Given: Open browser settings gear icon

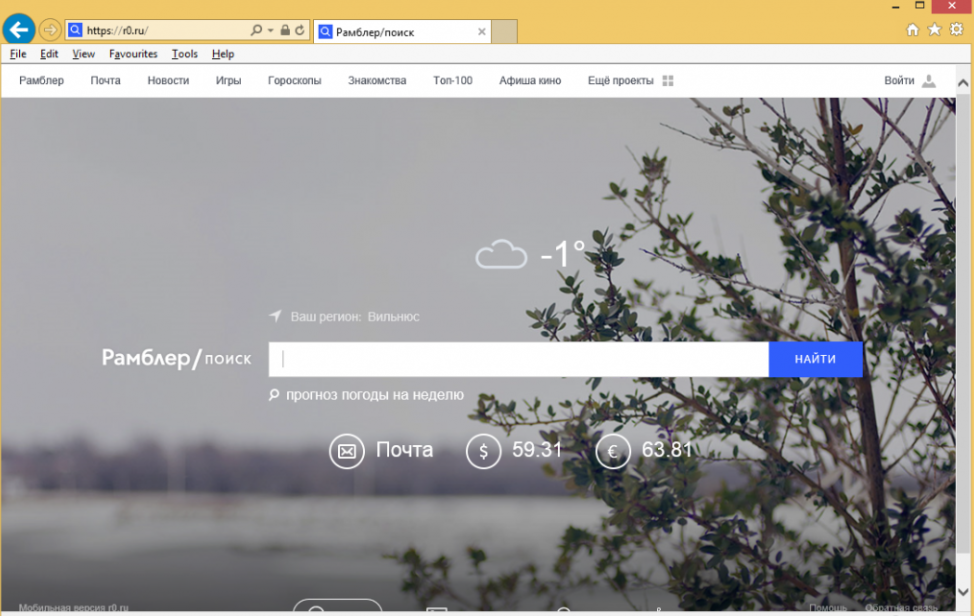Looking at the screenshot, I should (957, 29).
